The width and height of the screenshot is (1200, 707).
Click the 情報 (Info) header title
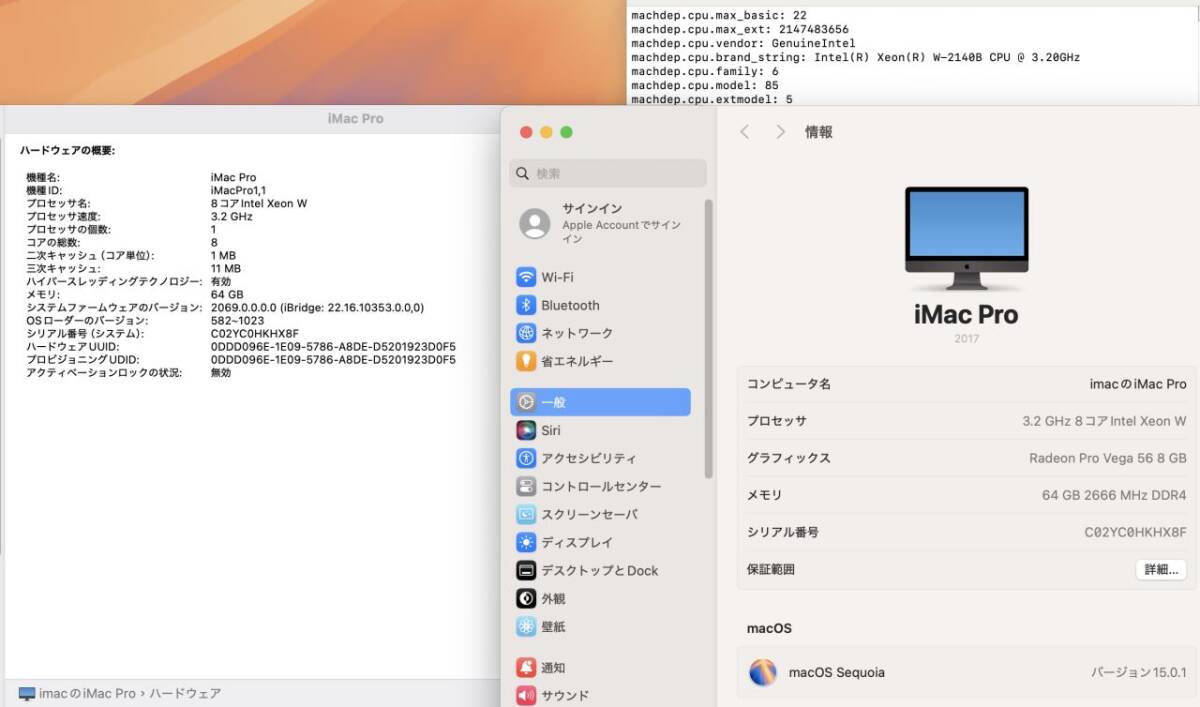[819, 131]
